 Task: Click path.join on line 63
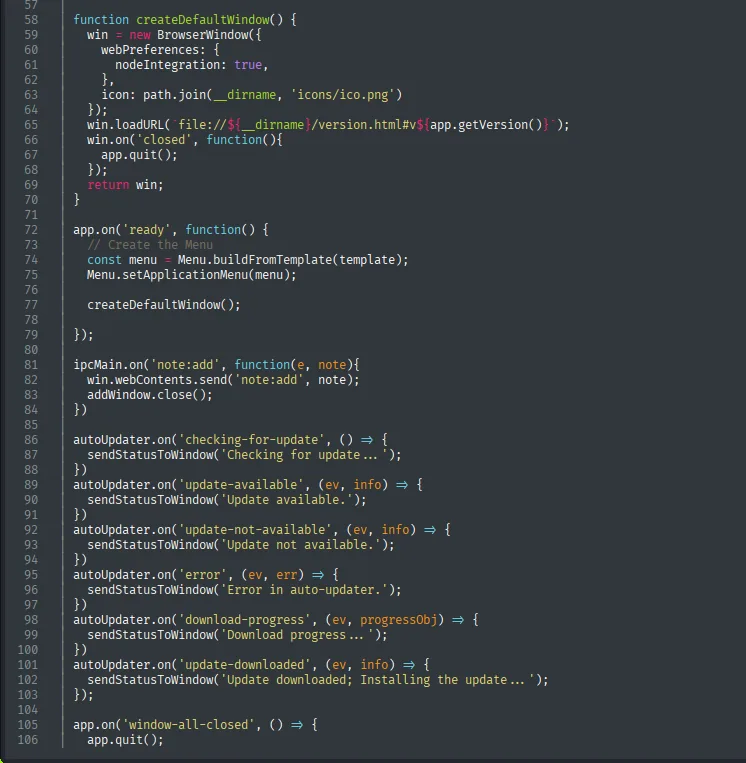(174, 95)
